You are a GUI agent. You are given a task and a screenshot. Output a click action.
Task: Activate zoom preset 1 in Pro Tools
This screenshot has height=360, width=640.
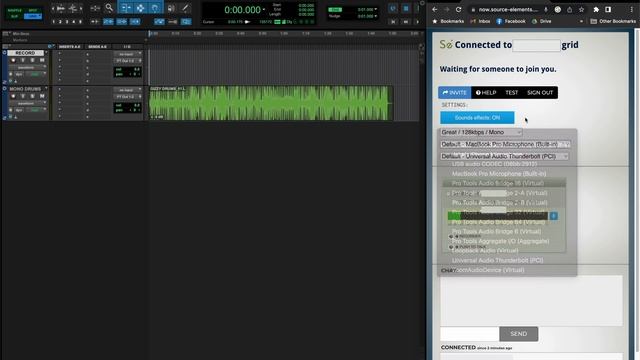[x=53, y=21]
